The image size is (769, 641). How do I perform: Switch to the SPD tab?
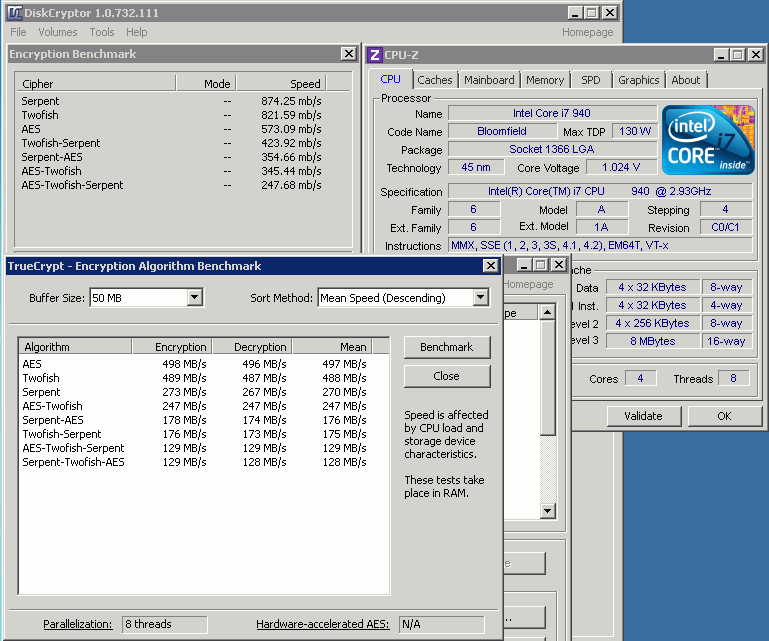(590, 80)
